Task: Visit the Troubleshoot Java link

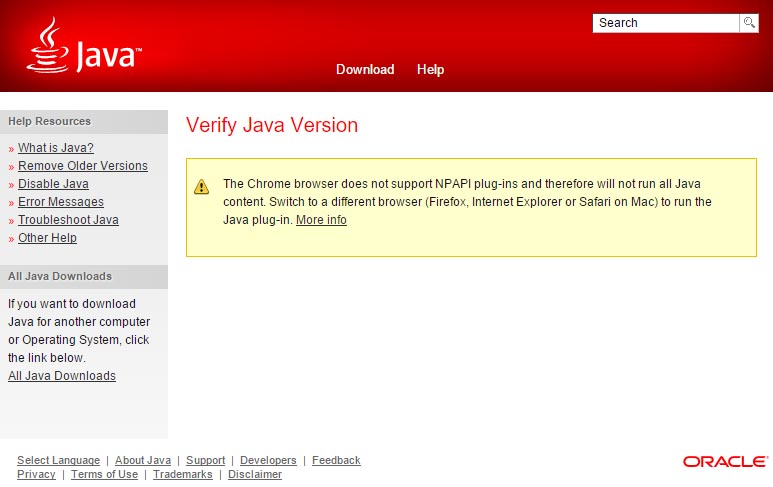Action: point(68,220)
